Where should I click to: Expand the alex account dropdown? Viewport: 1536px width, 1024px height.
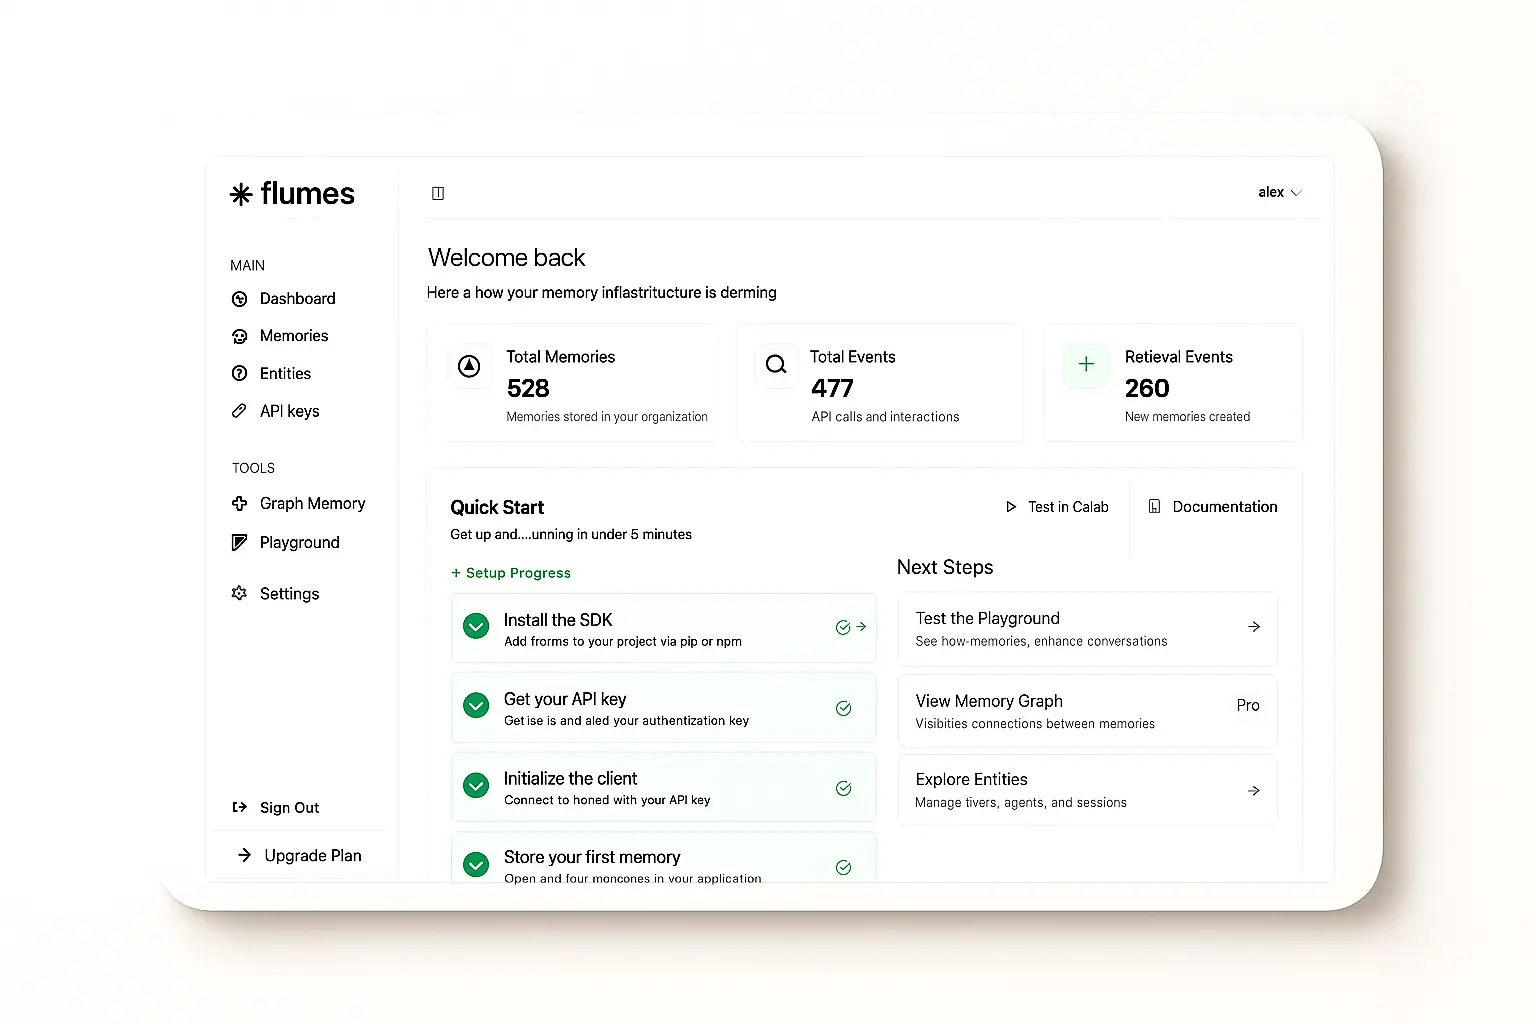[1279, 192]
